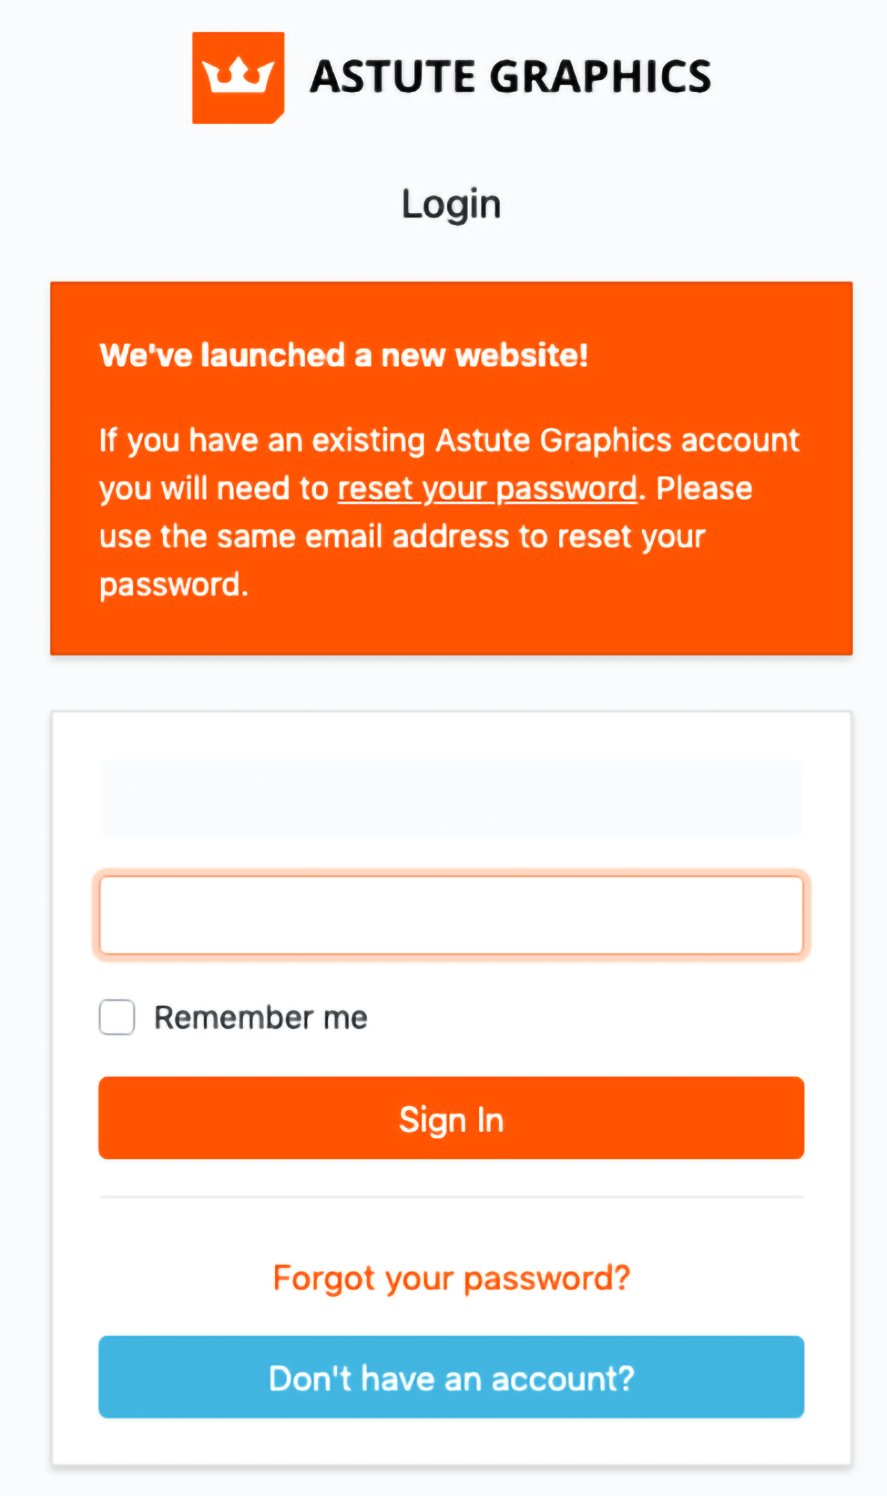Click the "Remember me" label text
This screenshot has height=1496, width=887.
(x=261, y=1018)
